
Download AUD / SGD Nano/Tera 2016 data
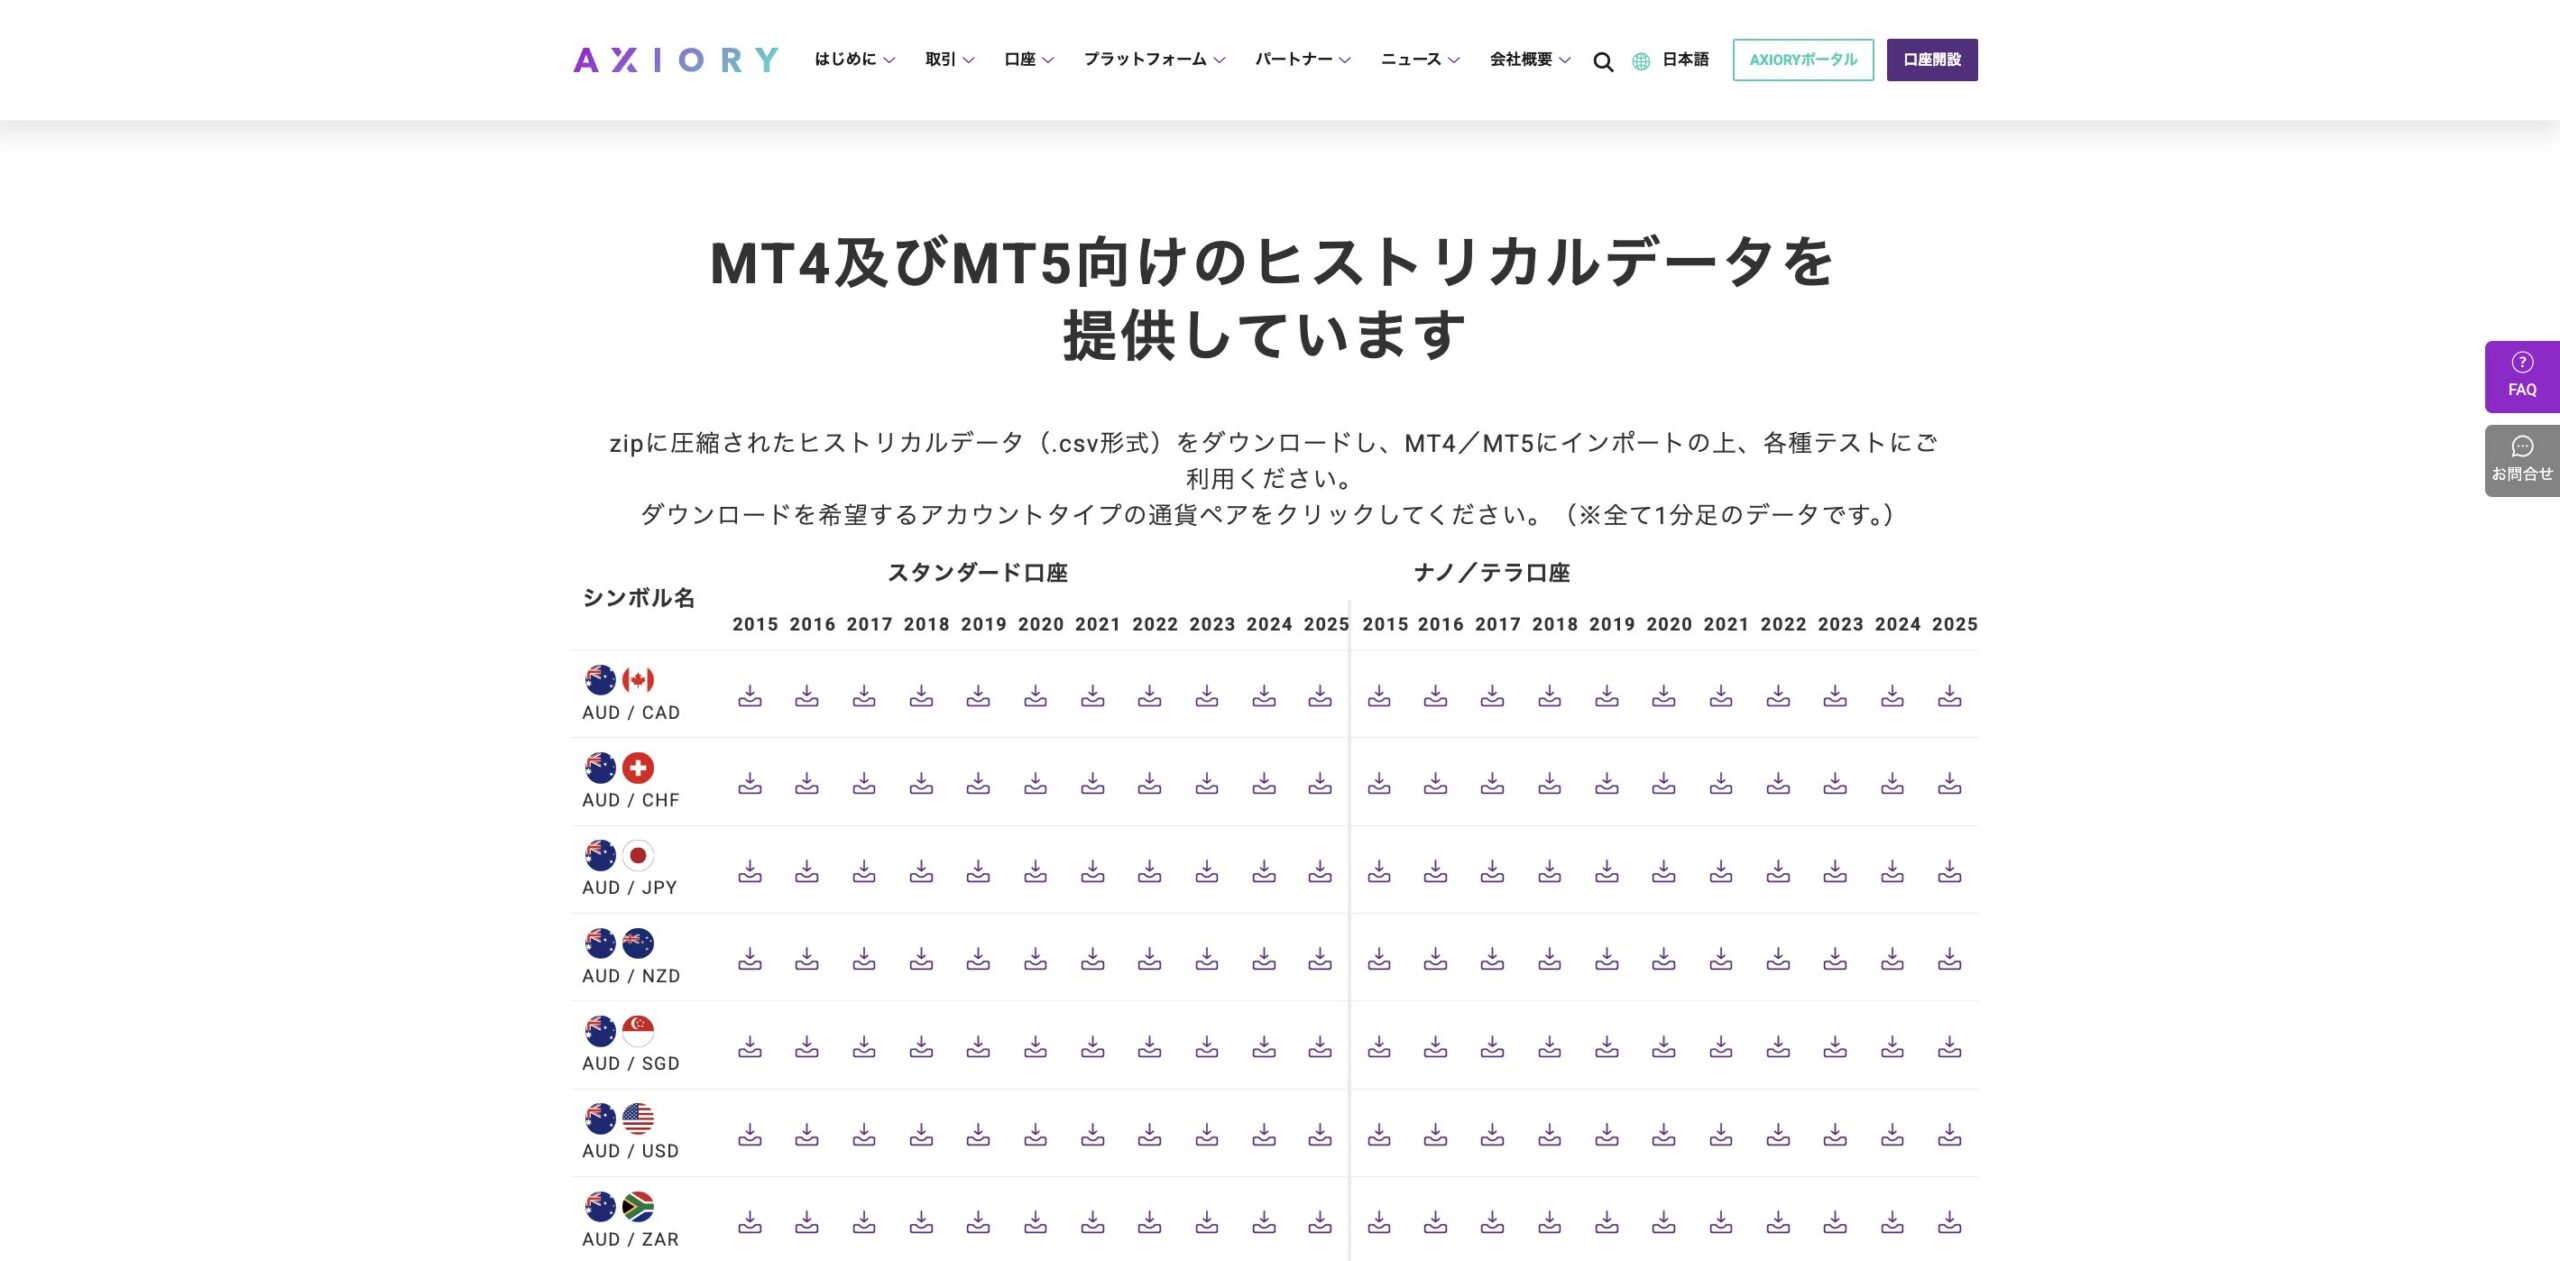[1435, 1047]
